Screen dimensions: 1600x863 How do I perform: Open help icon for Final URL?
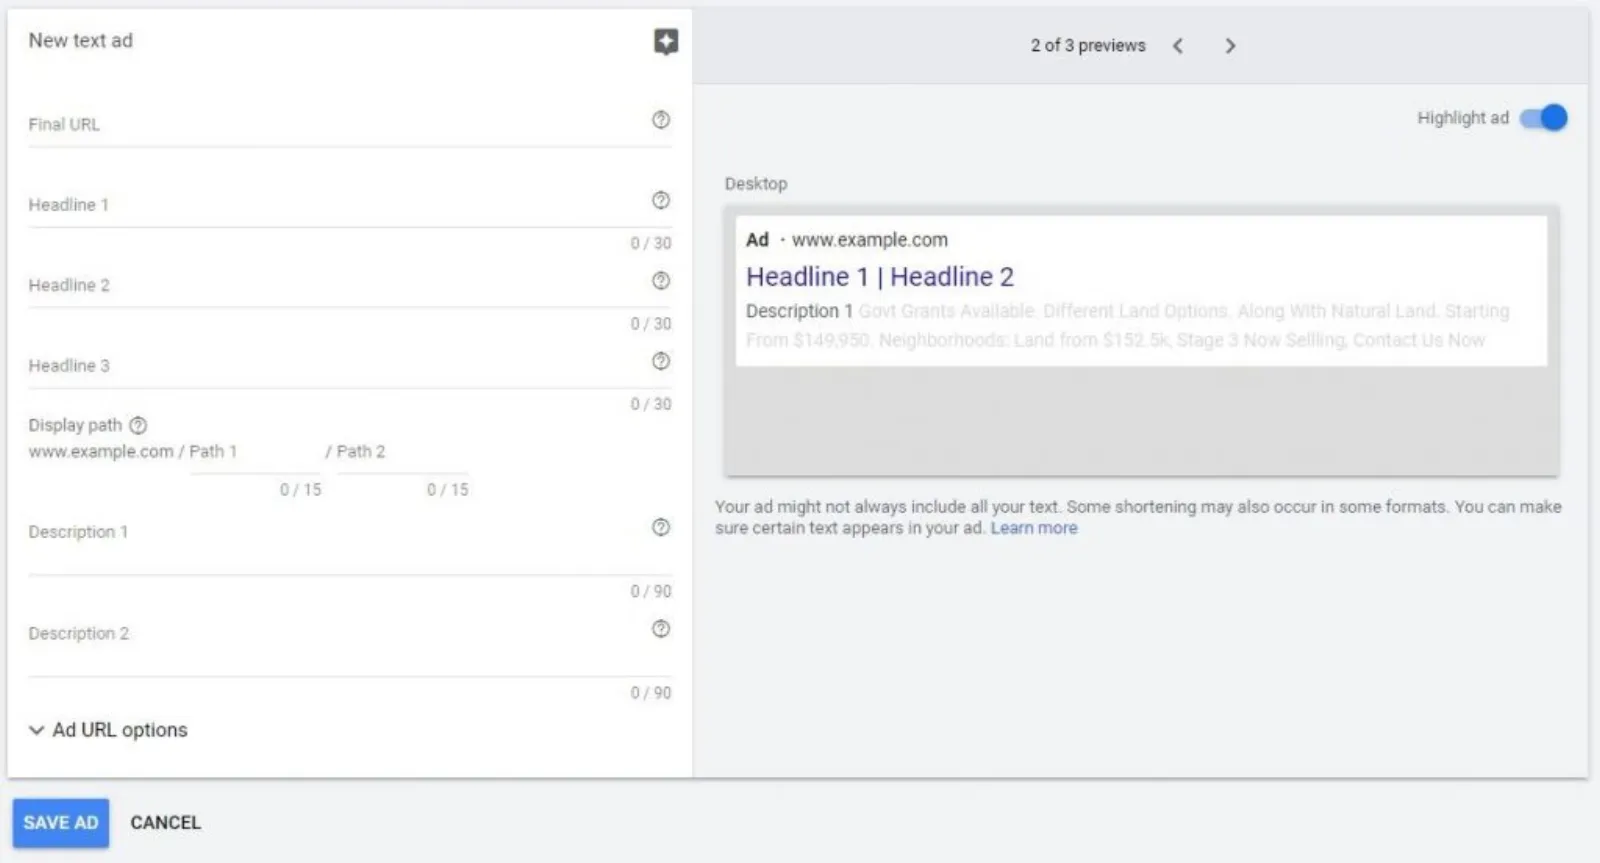pyautogui.click(x=661, y=120)
